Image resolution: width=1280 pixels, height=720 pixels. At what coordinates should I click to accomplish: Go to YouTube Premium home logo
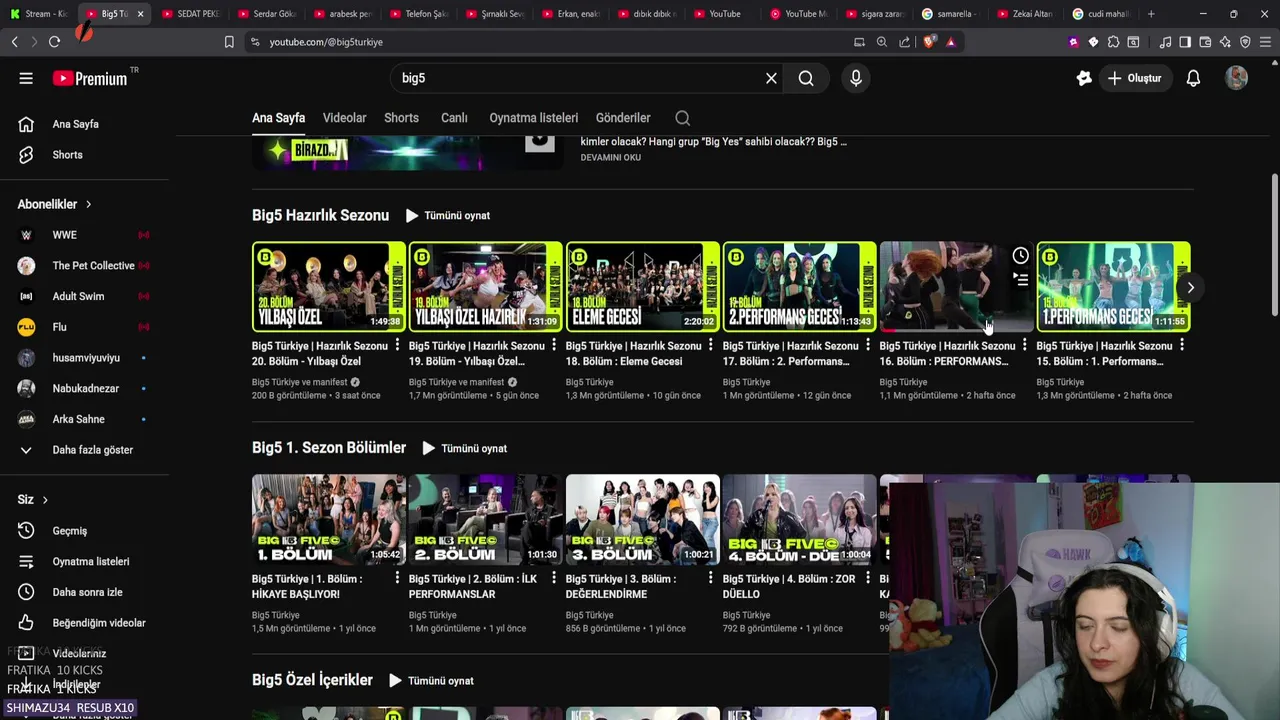pyautogui.click(x=90, y=78)
